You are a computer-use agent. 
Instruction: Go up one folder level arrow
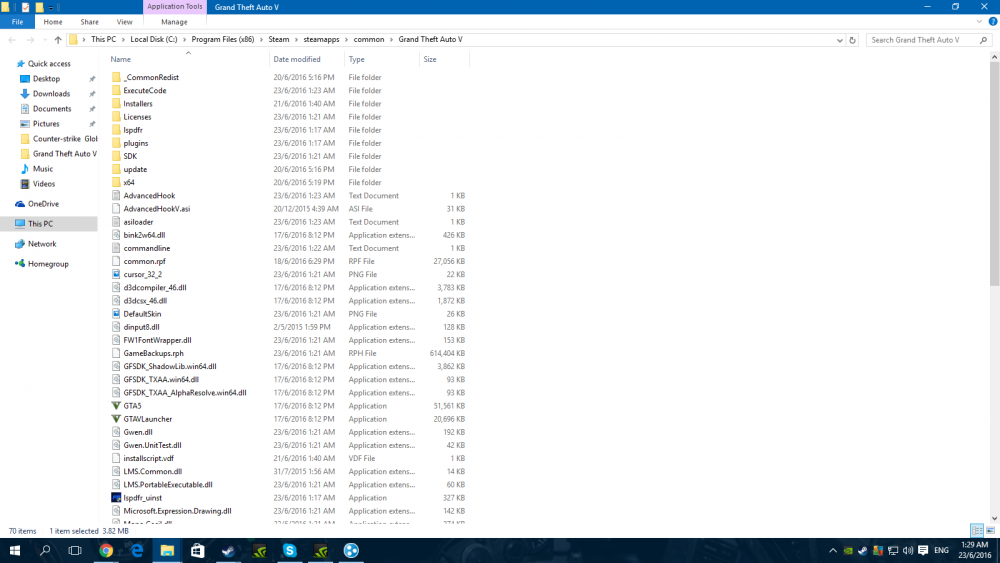[x=58, y=40]
